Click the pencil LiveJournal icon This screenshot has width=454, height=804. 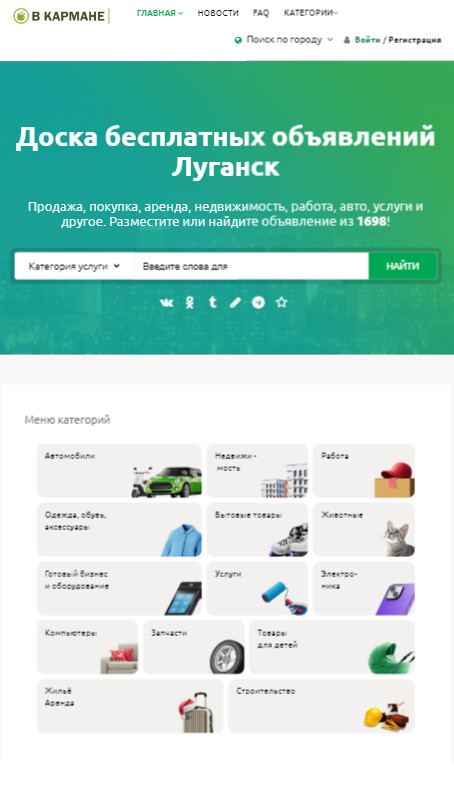235,303
